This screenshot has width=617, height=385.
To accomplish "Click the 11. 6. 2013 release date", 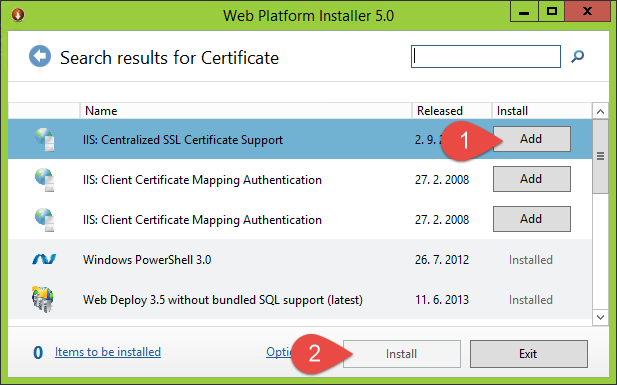I will (442, 300).
